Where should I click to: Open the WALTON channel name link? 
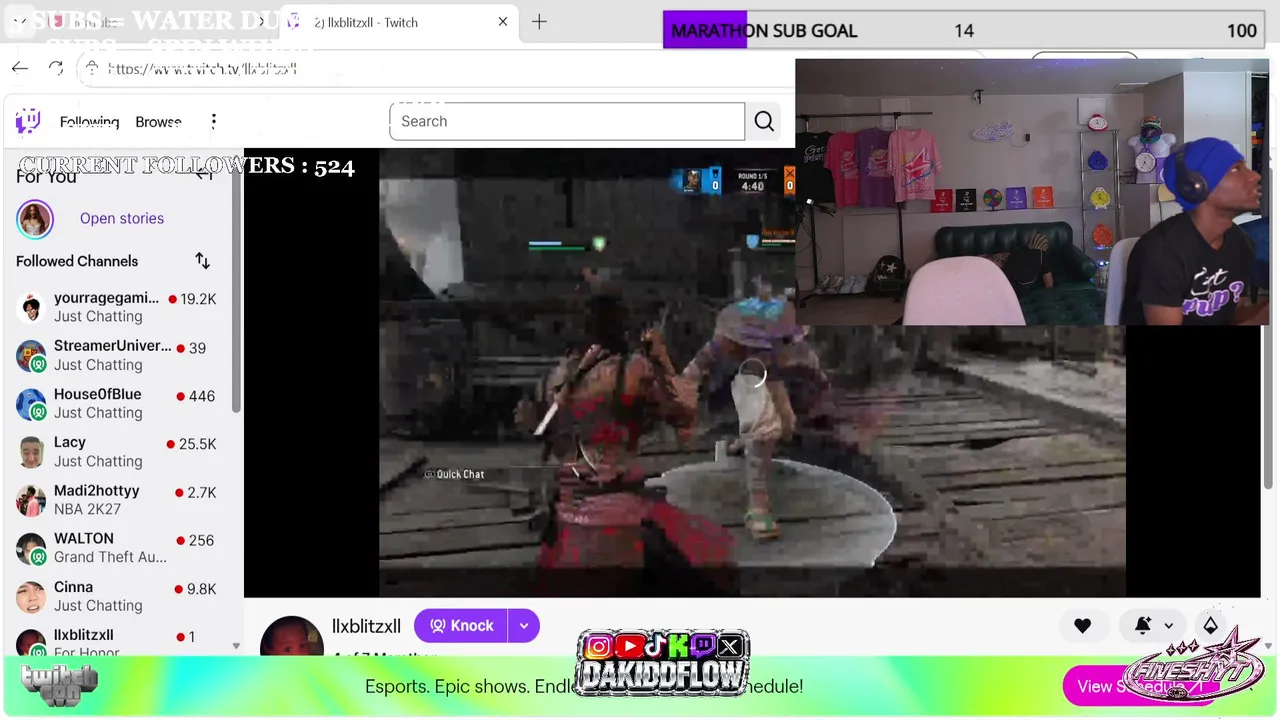[x=84, y=539]
